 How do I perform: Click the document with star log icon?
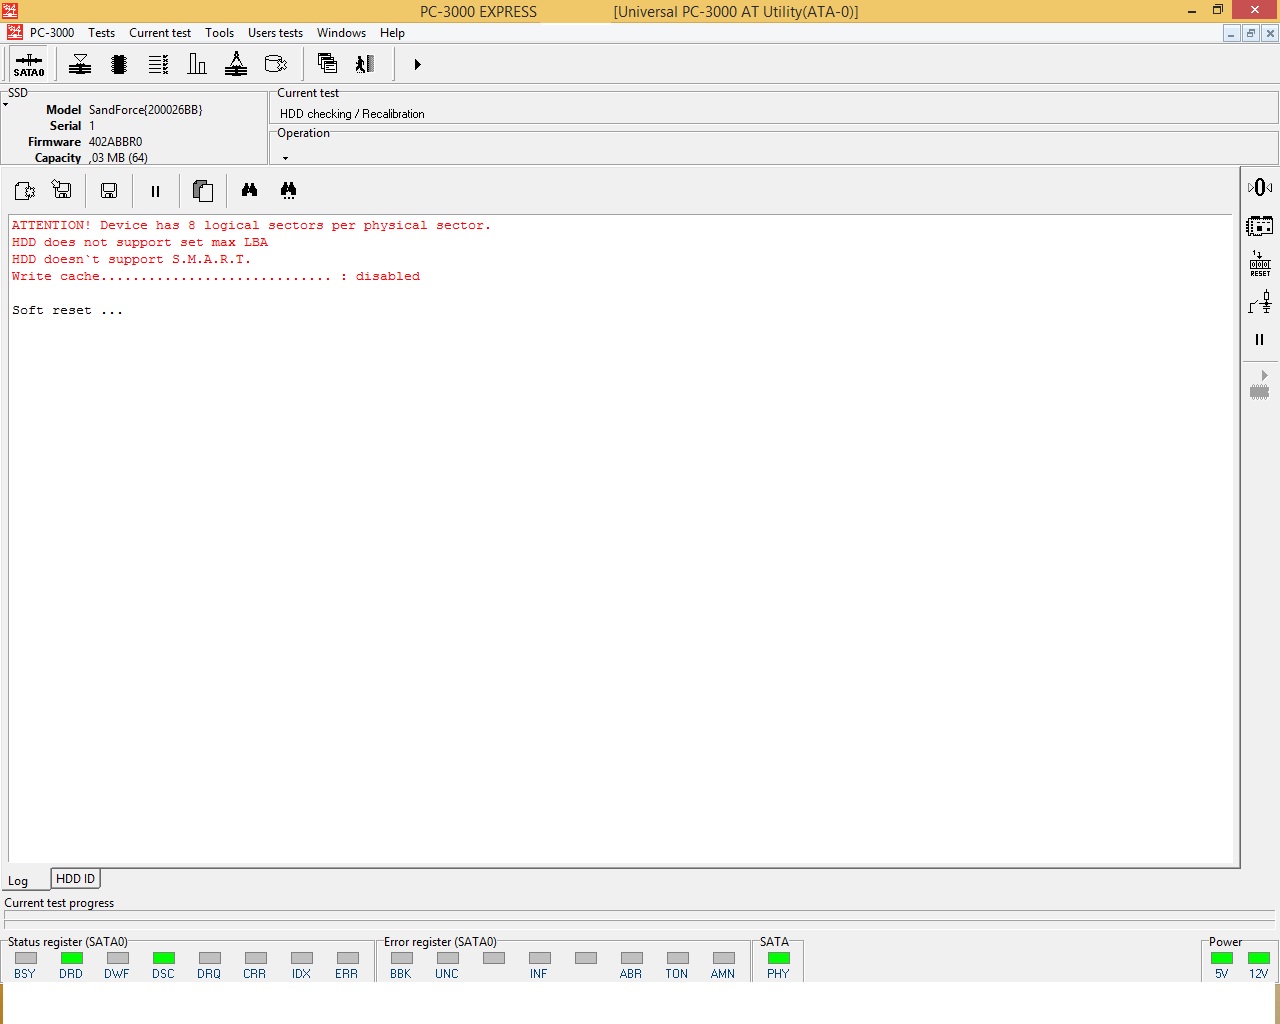(24, 190)
